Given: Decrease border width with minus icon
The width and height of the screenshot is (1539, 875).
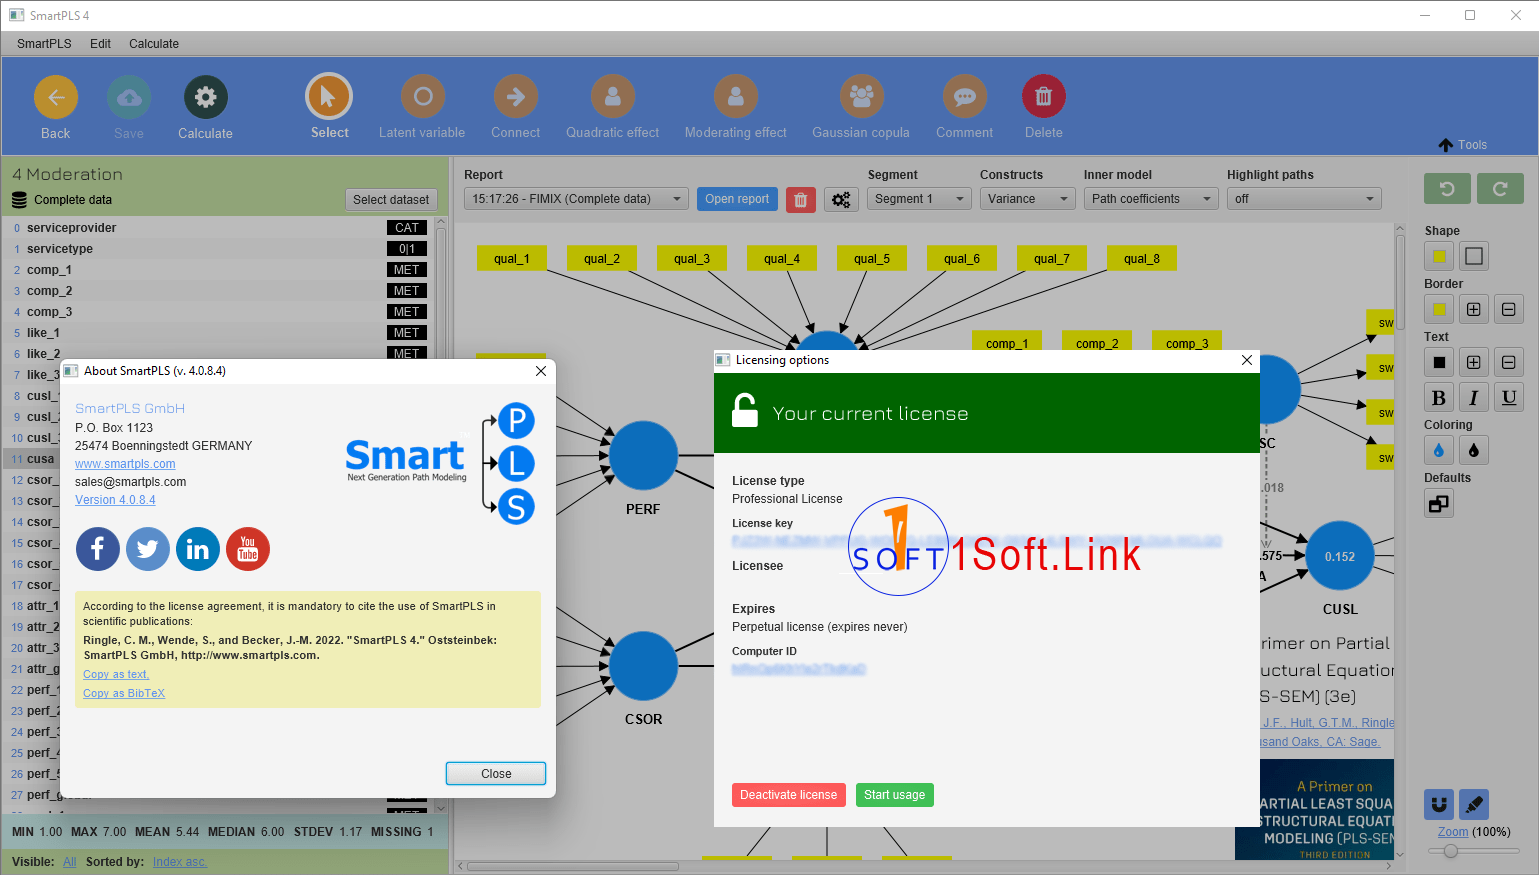Looking at the screenshot, I should (1509, 309).
